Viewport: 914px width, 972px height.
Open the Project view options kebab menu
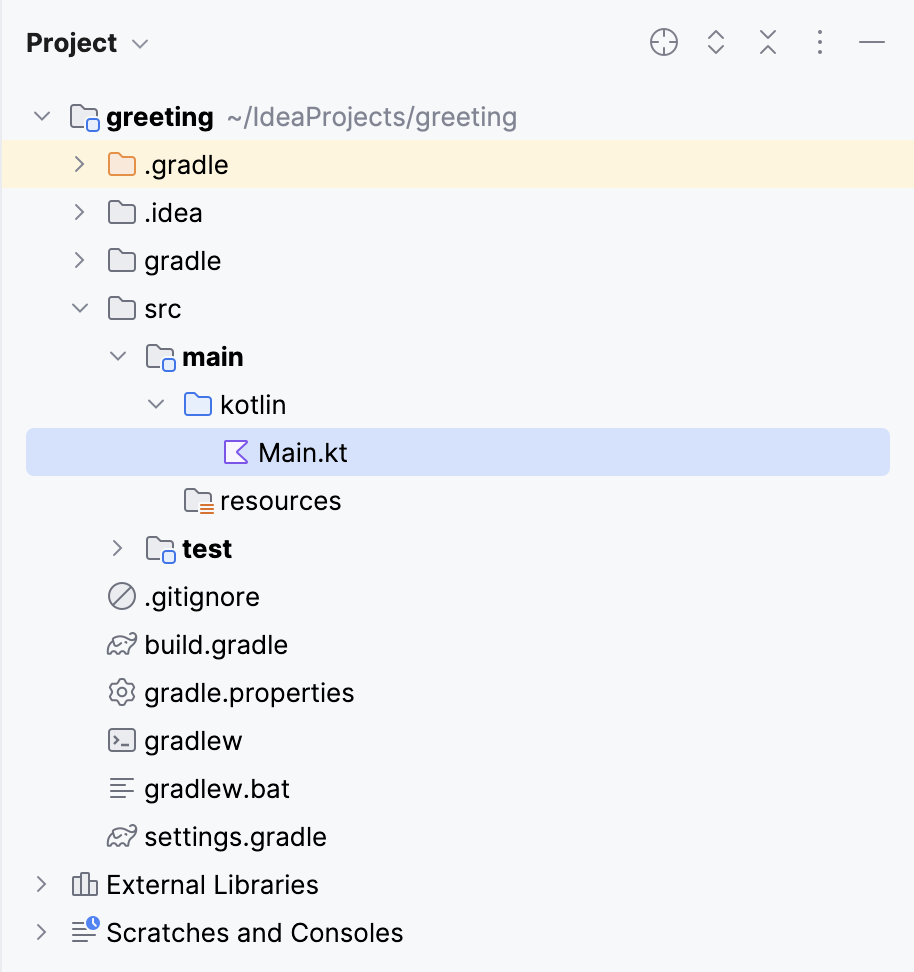819,42
